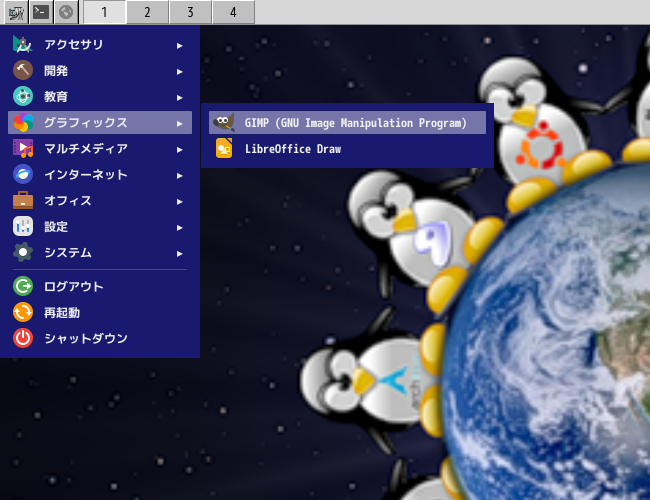650x500 pixels.
Task: Launch LibreOffice Draw from submenu
Action: click(347, 148)
